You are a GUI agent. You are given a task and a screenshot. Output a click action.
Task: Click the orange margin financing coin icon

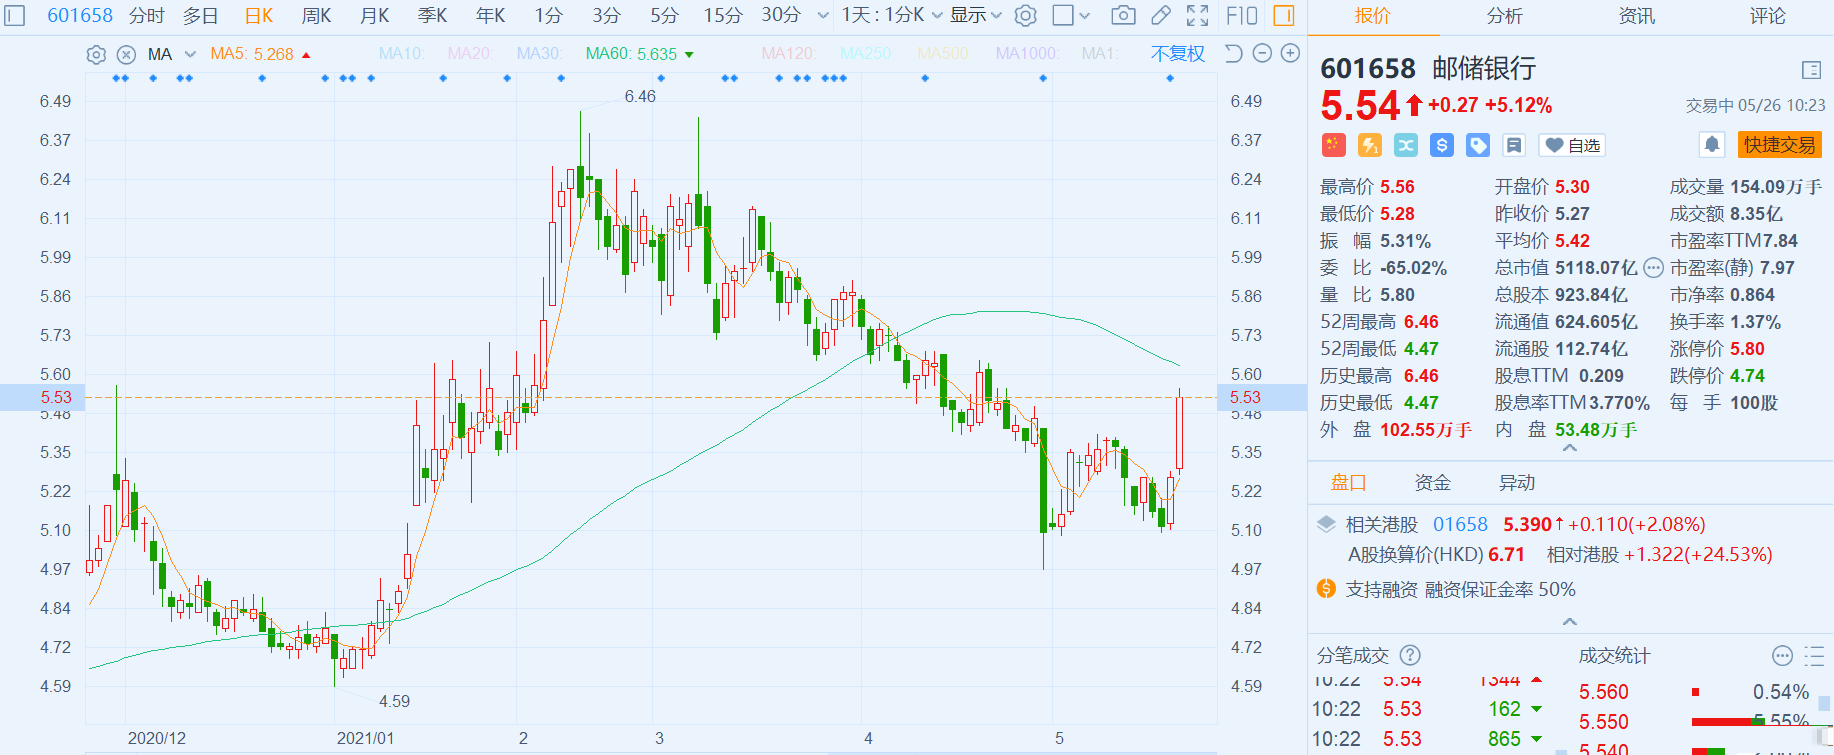(x=1326, y=589)
